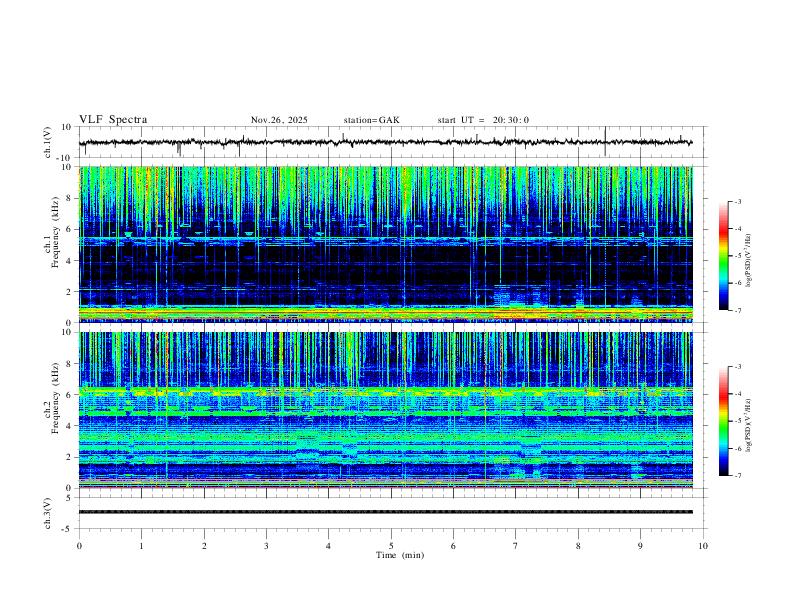Click time axis tick label 3
Image resolution: width=792 pixels, height=612 pixels.
click(266, 546)
